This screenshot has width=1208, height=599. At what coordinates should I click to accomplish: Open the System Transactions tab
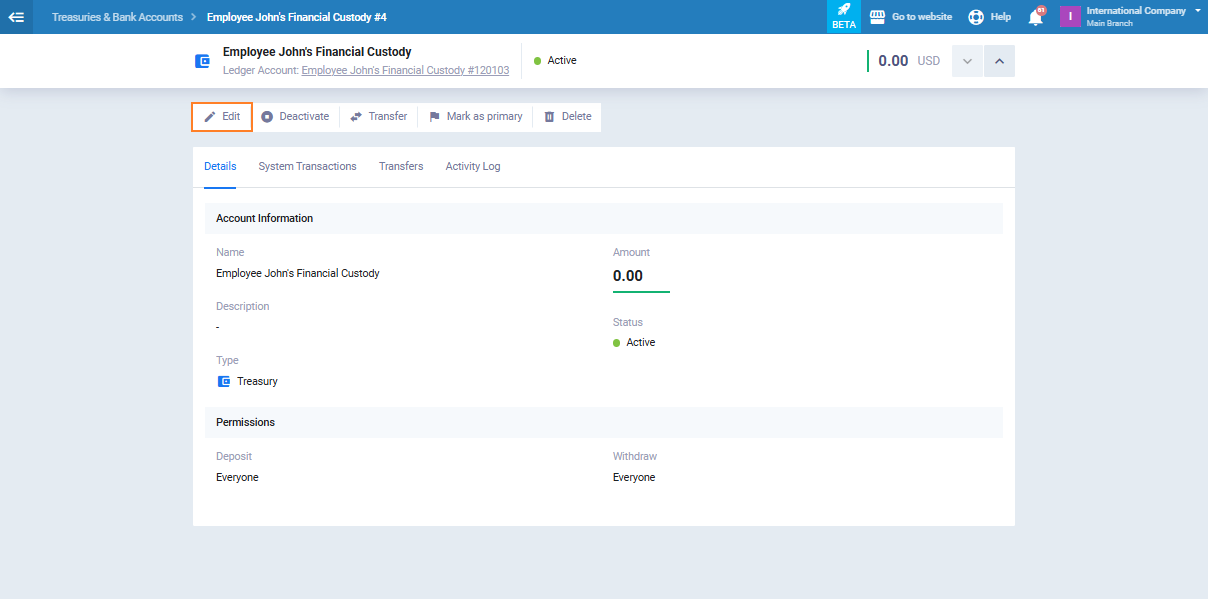[308, 167]
